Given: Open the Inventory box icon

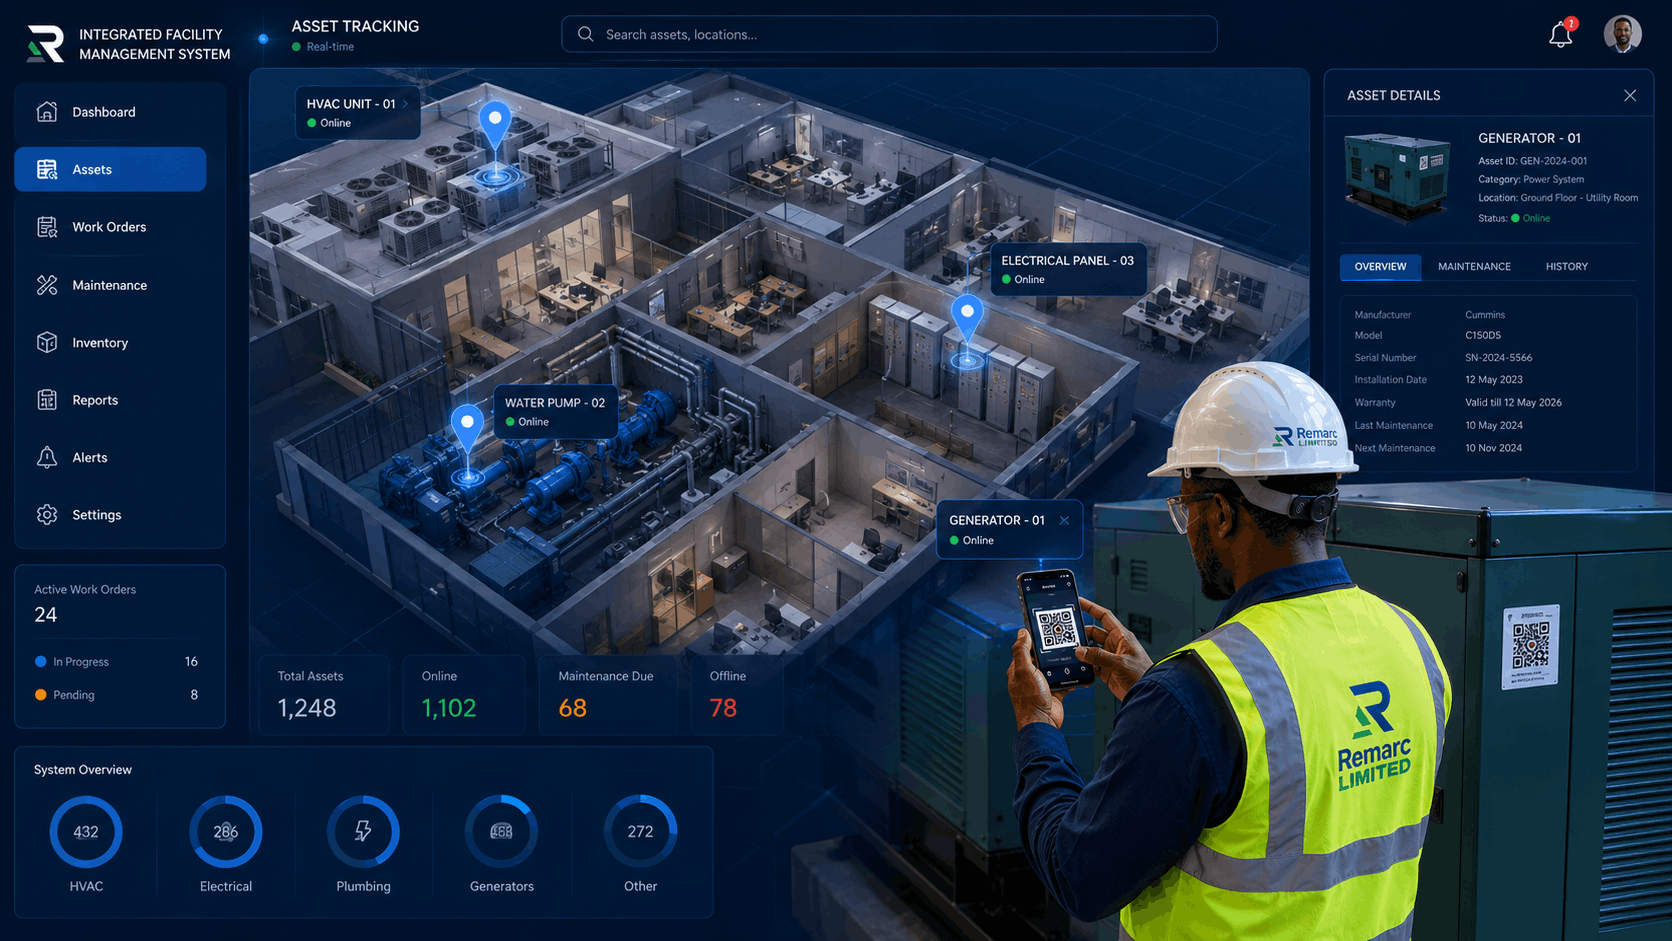Looking at the screenshot, I should pyautogui.click(x=47, y=342).
